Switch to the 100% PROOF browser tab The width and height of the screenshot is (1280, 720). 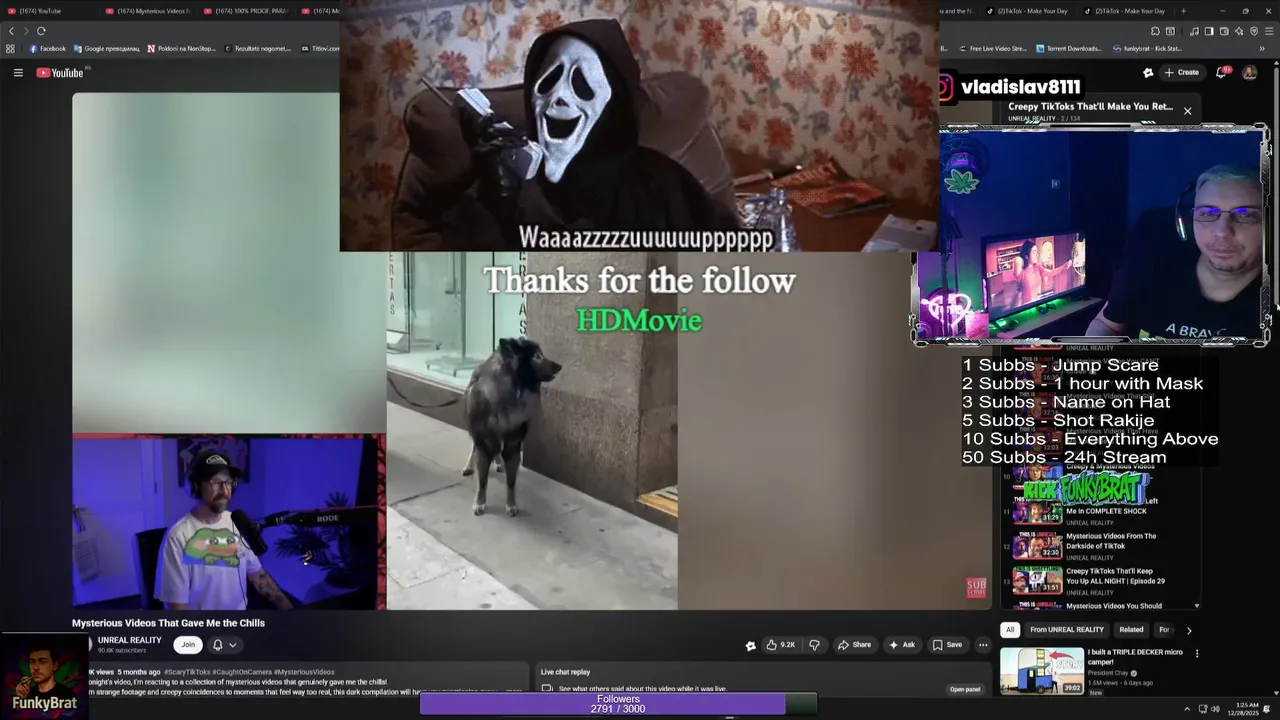coord(245,11)
